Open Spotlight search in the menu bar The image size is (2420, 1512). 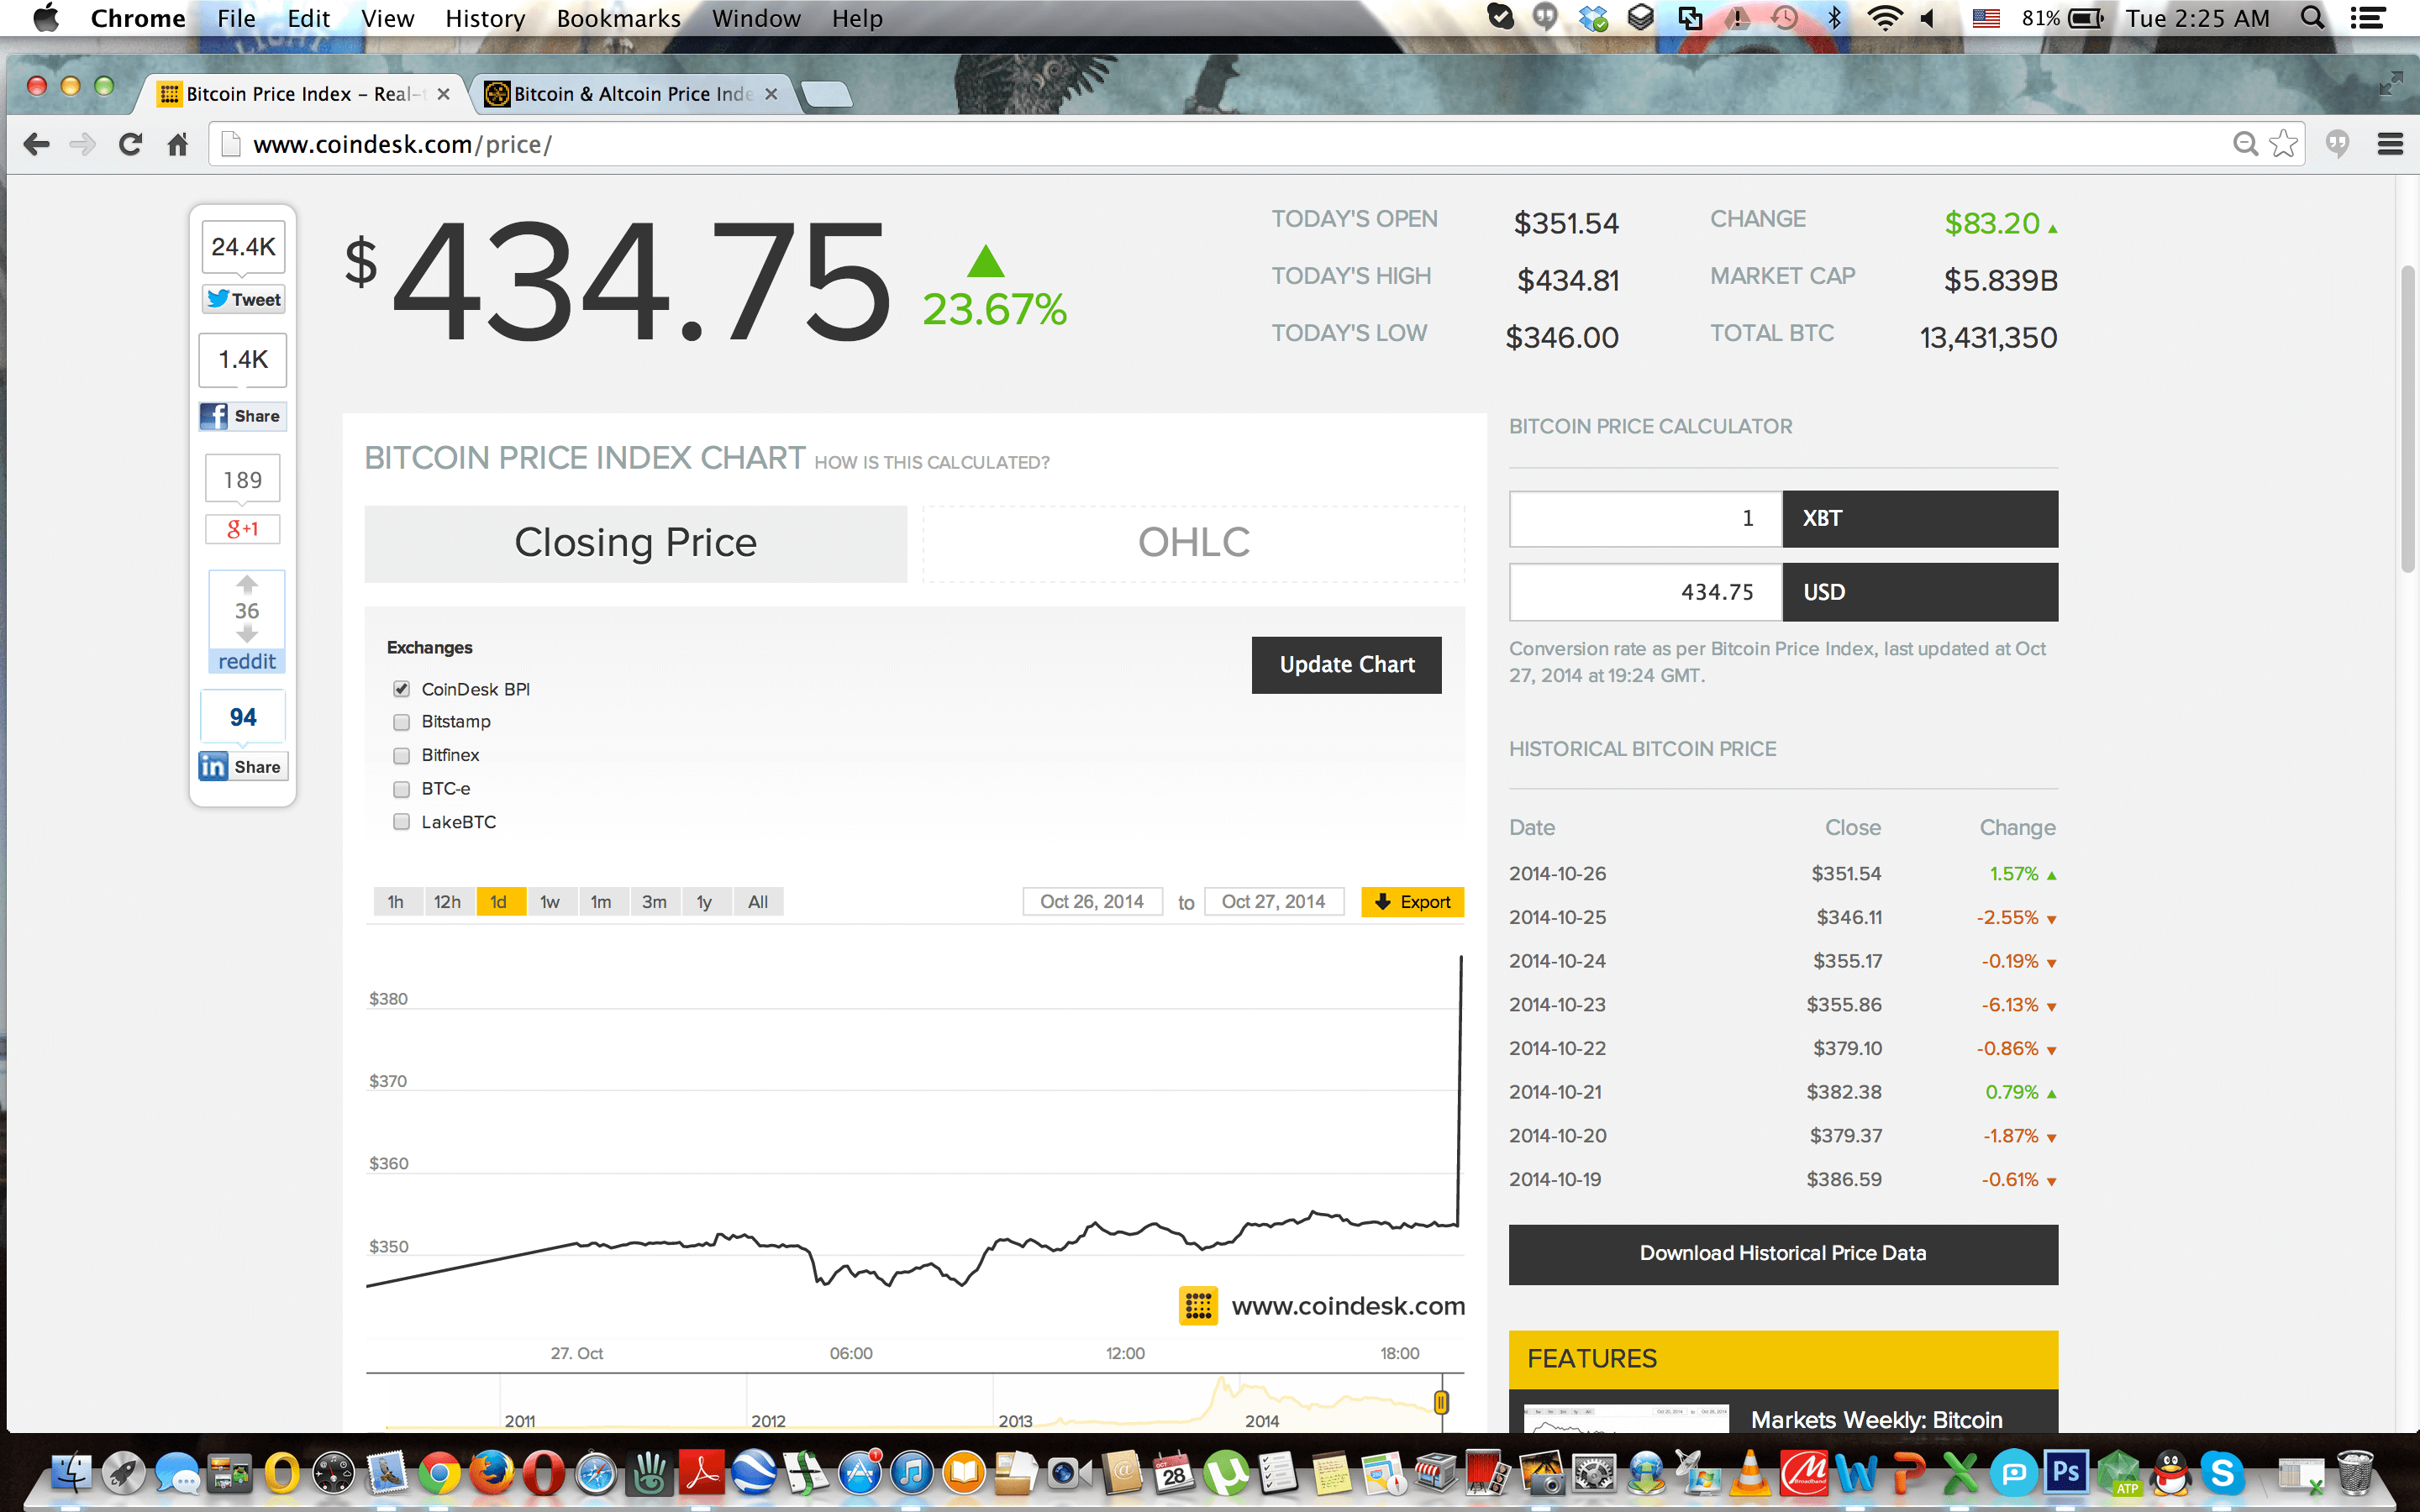[2312, 18]
